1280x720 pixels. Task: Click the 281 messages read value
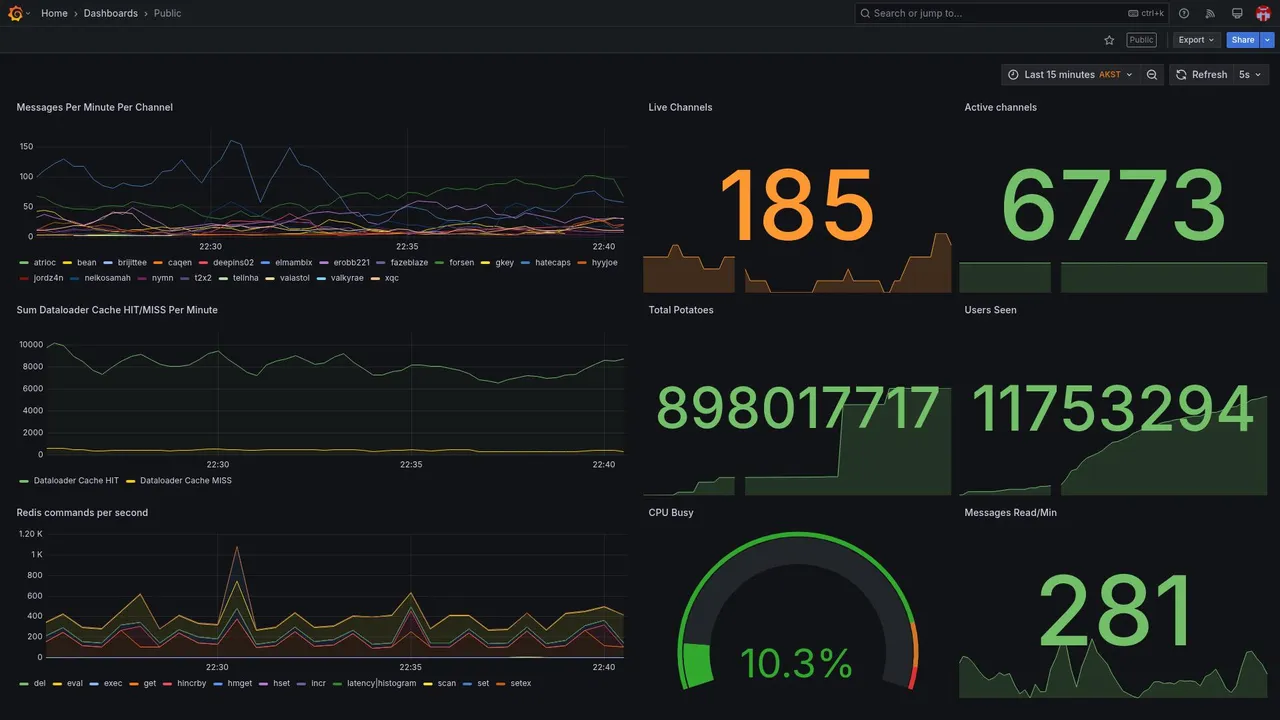(1116, 610)
